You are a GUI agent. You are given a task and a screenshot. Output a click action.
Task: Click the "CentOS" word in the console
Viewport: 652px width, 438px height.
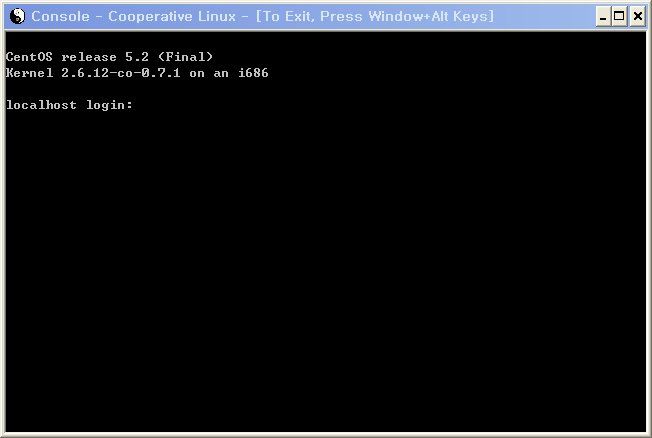29,57
